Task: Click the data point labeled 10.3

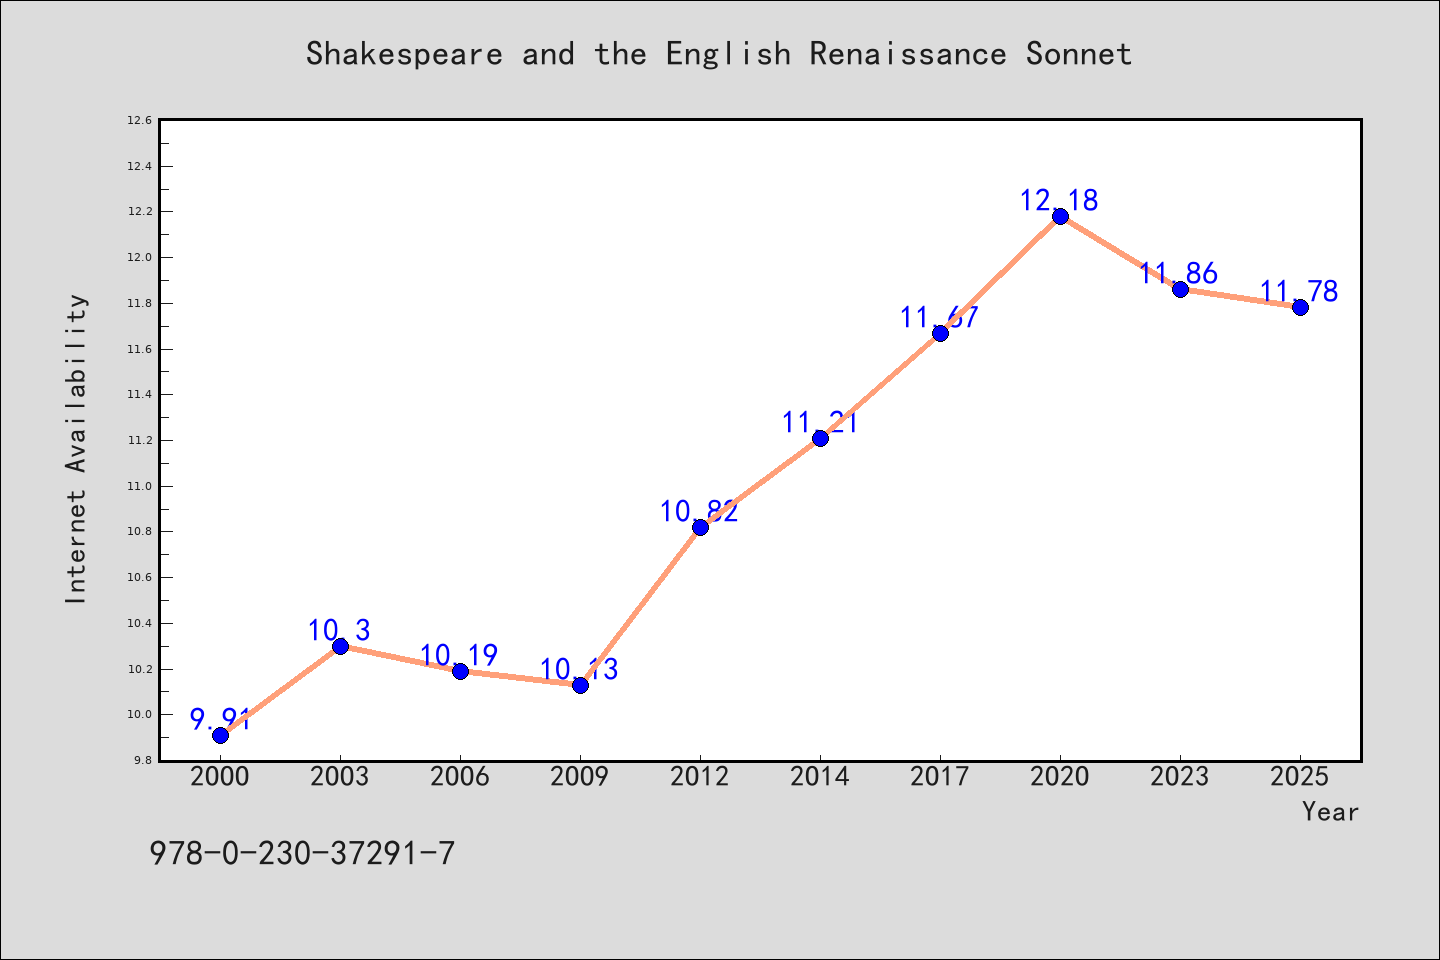Action: point(340,646)
